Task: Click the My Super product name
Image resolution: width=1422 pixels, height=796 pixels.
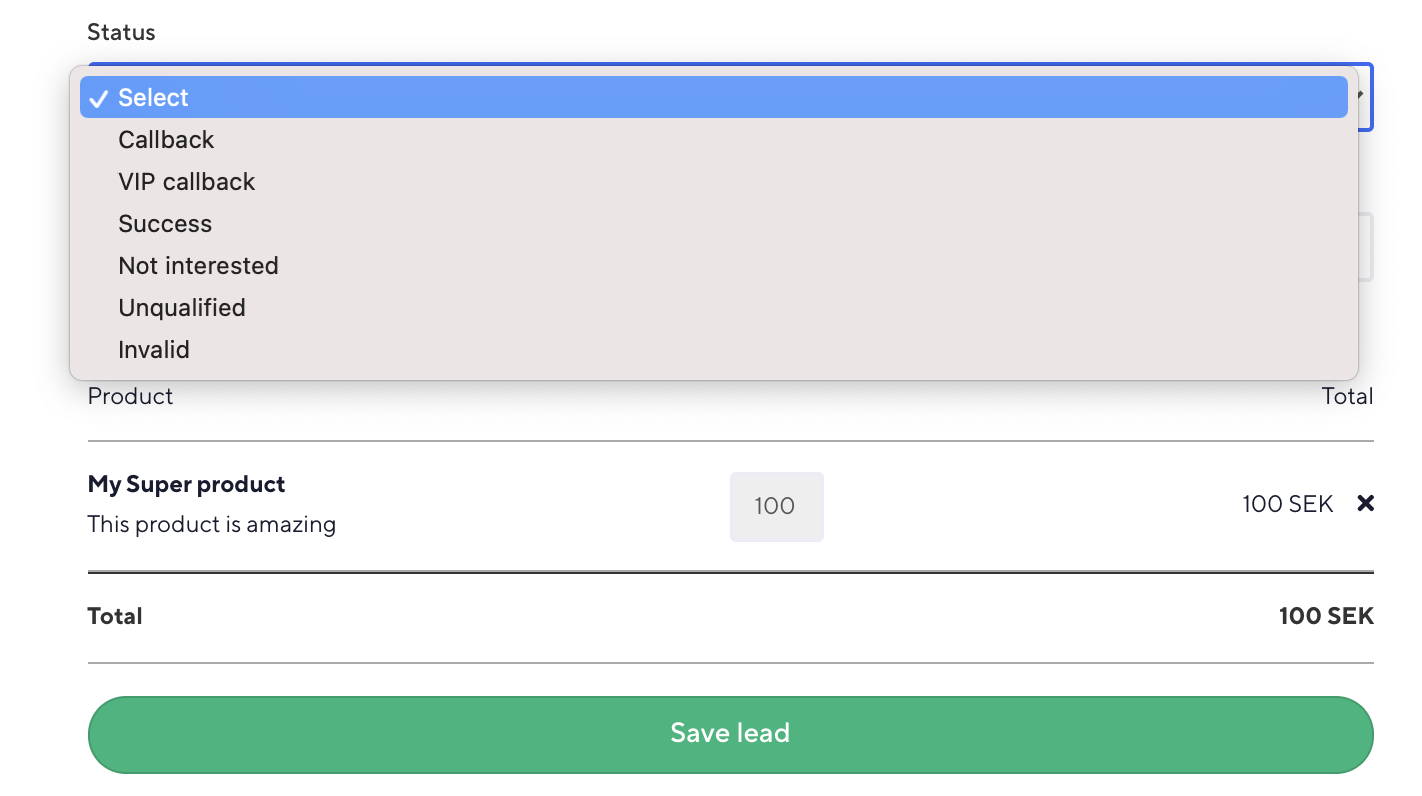Action: pyautogui.click(x=186, y=484)
